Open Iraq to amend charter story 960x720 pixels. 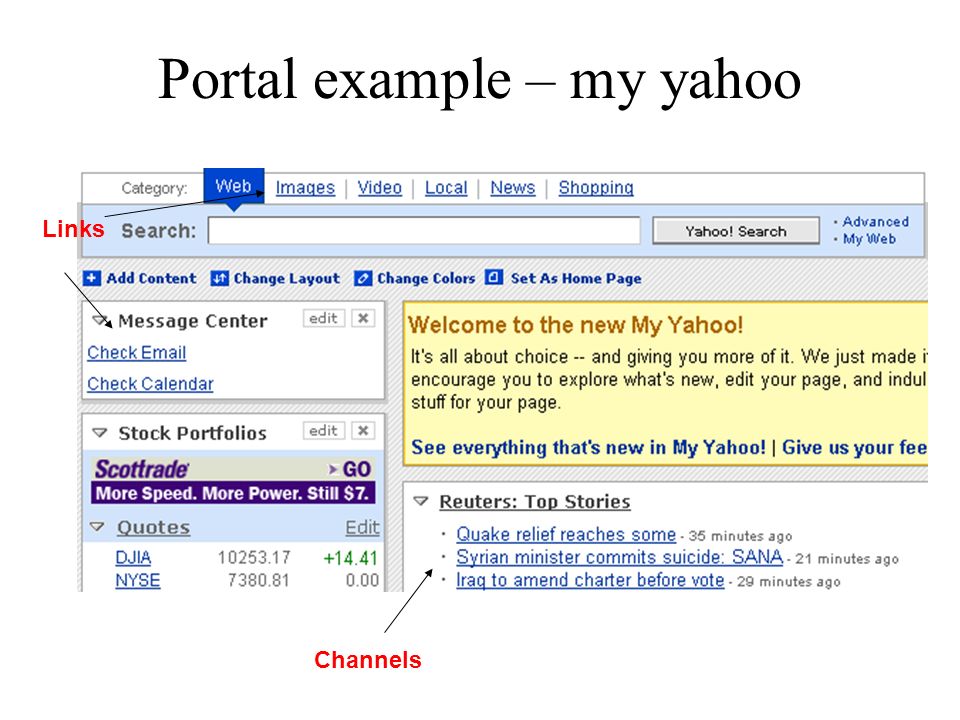tap(590, 580)
